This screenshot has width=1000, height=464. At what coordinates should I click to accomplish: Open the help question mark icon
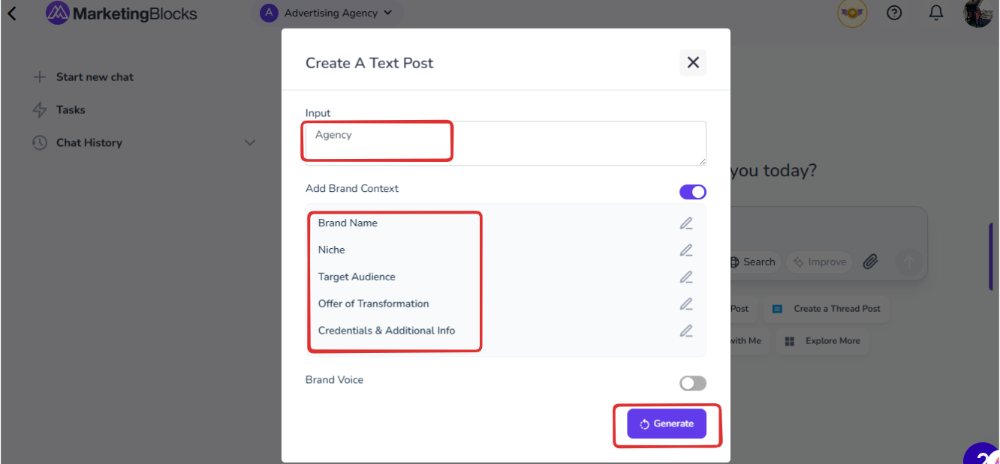point(894,13)
